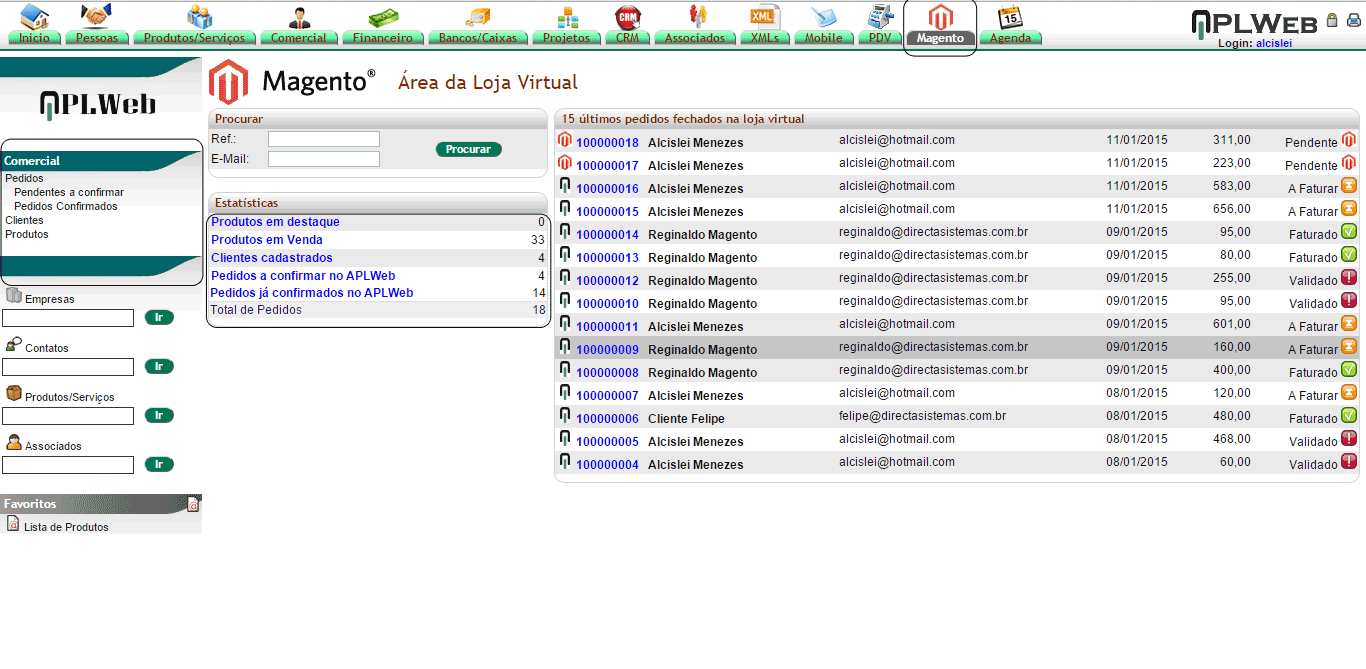
Task: Click the green Procurar button
Action: [x=468, y=149]
